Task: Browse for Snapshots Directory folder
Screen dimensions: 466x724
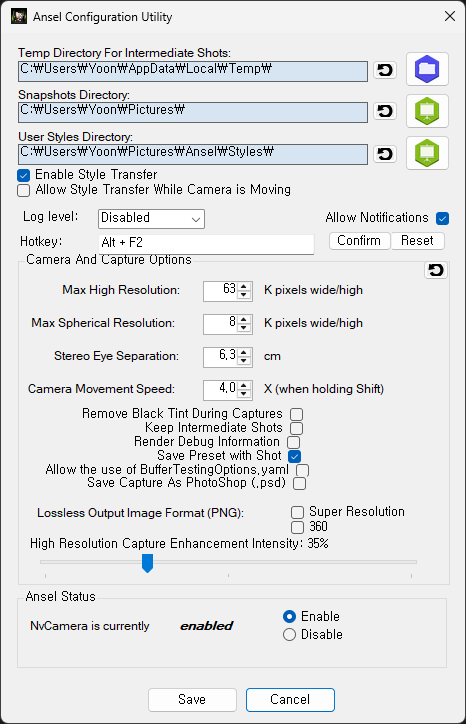Action: (427, 111)
